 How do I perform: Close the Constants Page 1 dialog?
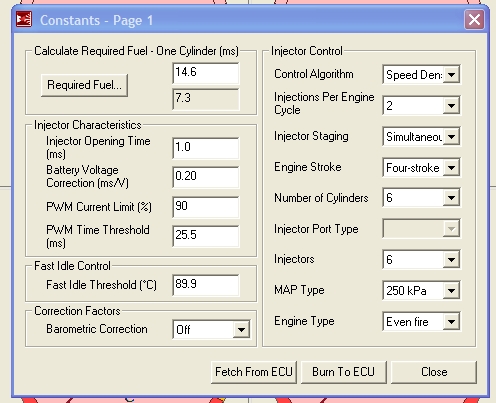(474, 20)
